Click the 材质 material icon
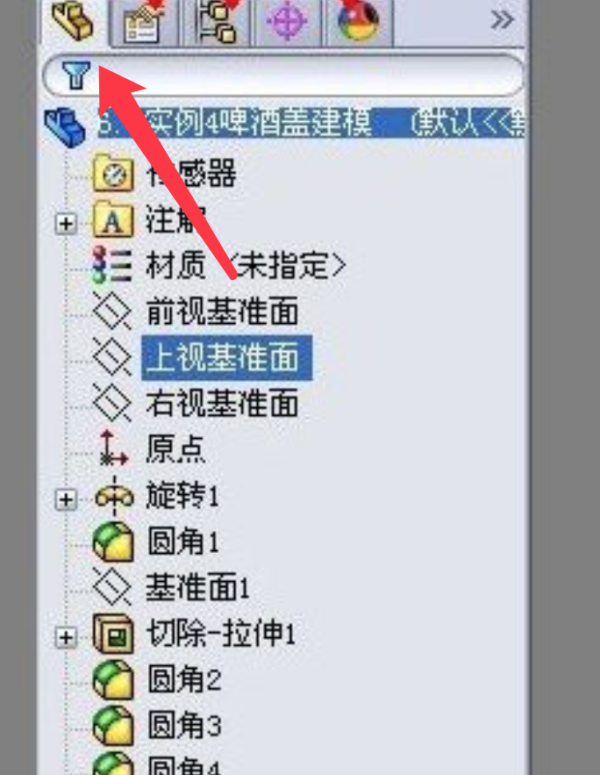 coord(113,265)
